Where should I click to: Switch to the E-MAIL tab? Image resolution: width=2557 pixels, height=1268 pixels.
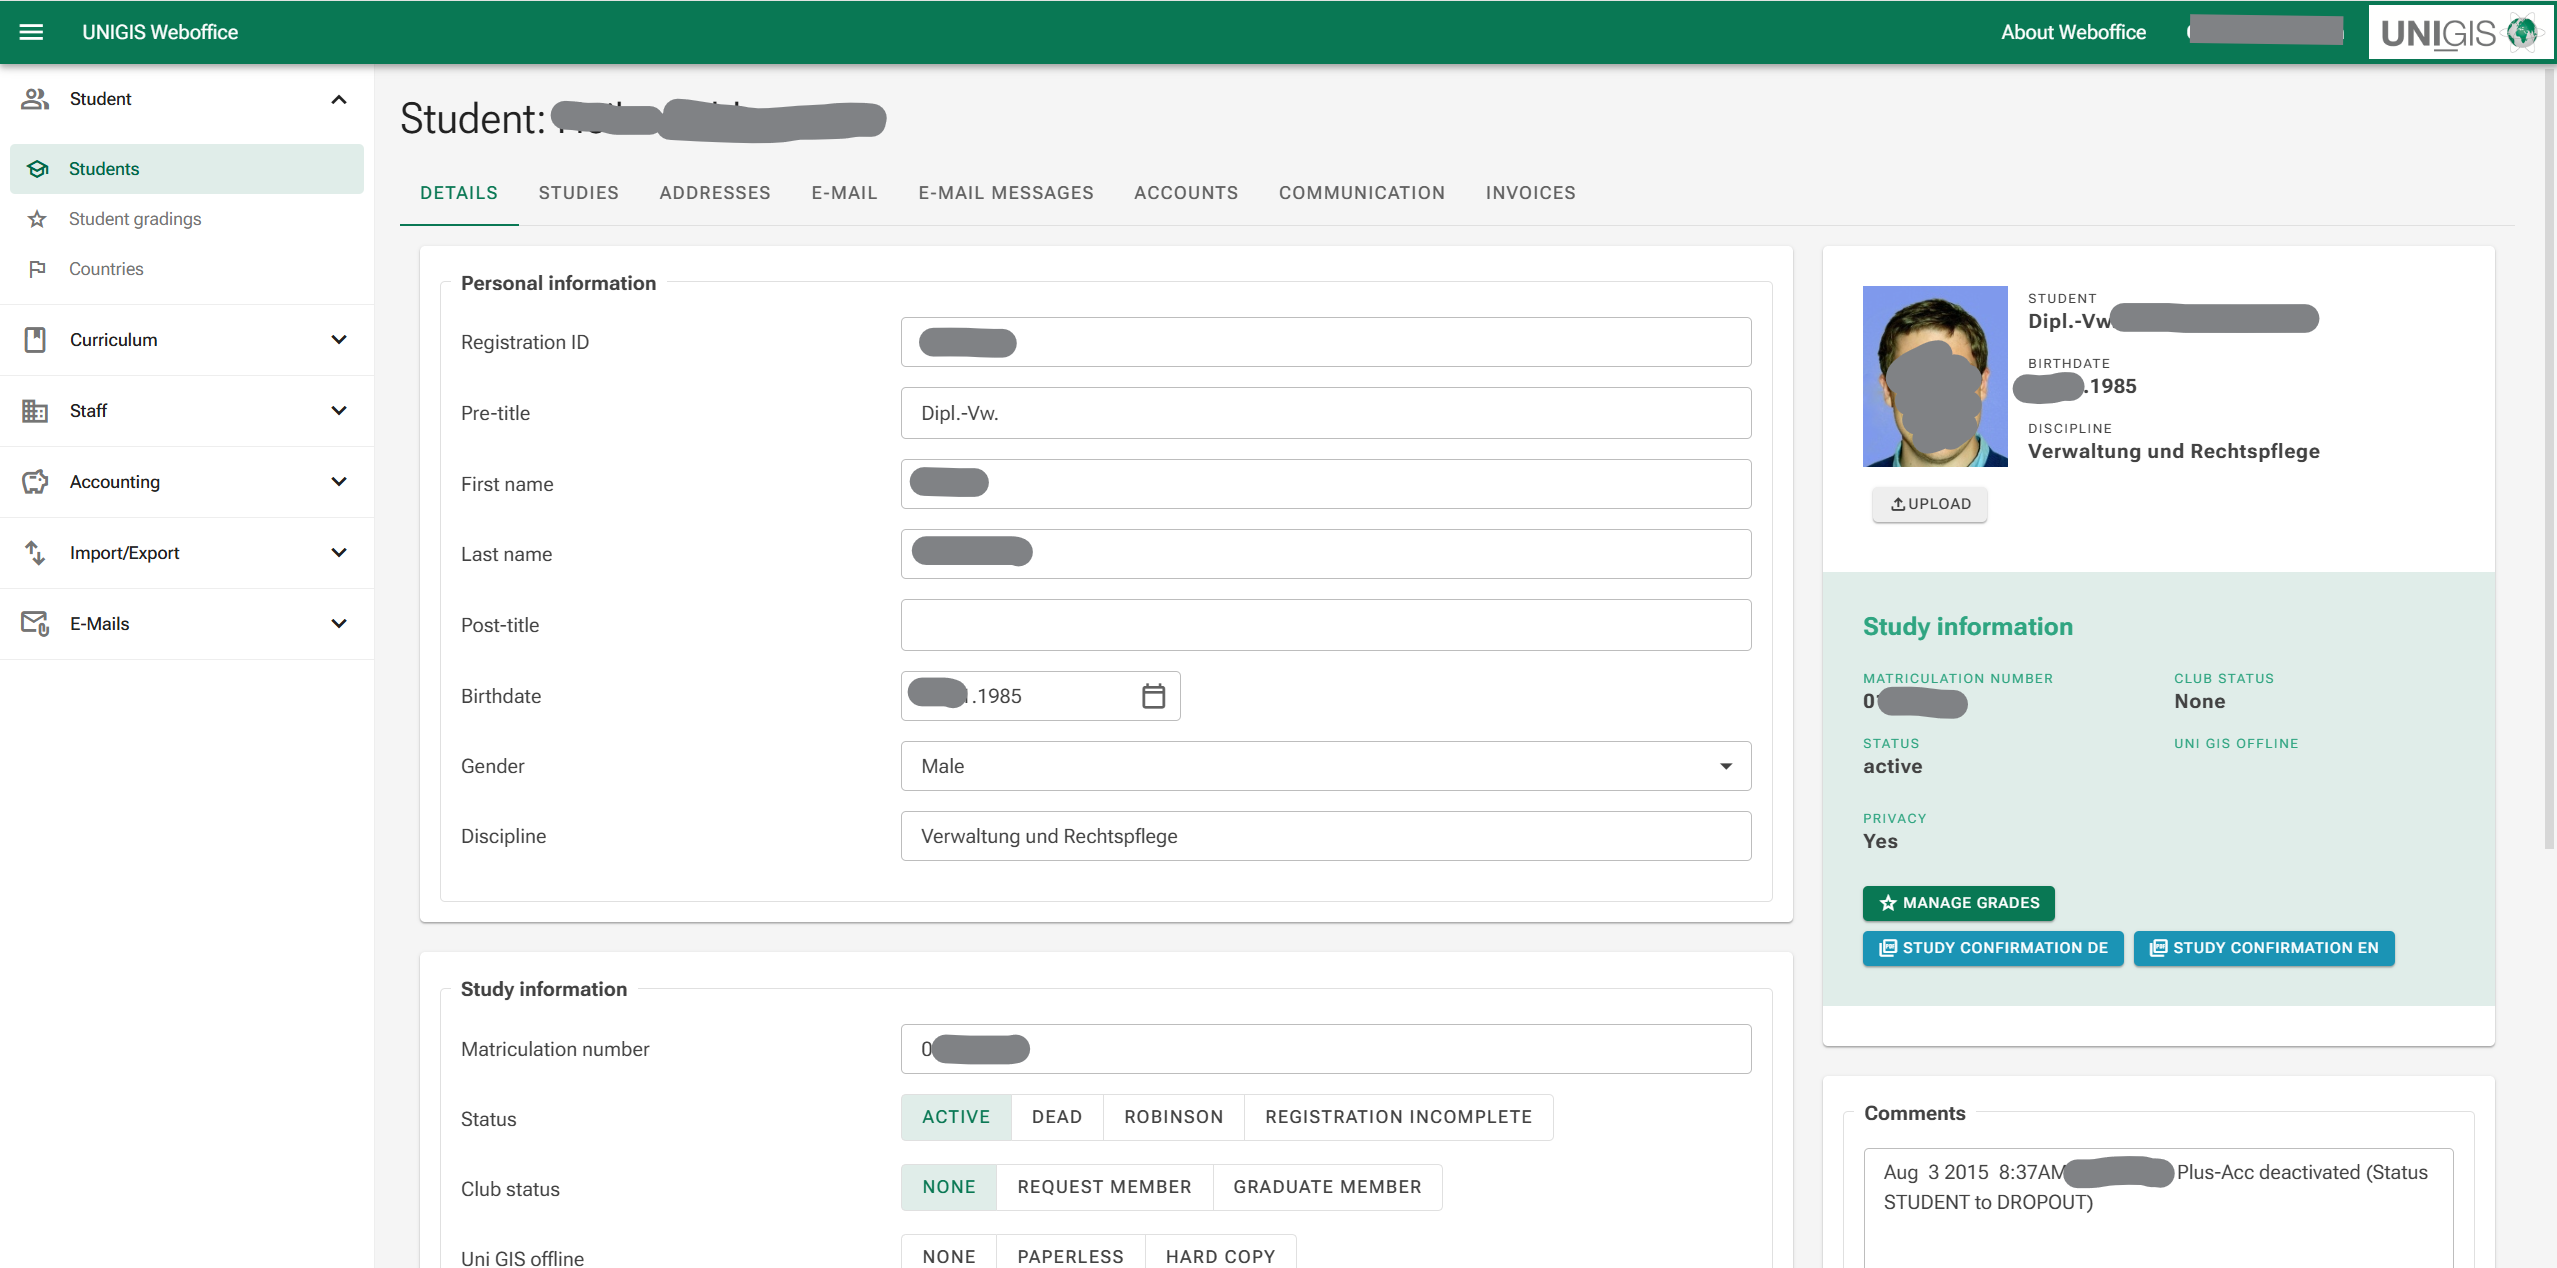click(x=845, y=193)
